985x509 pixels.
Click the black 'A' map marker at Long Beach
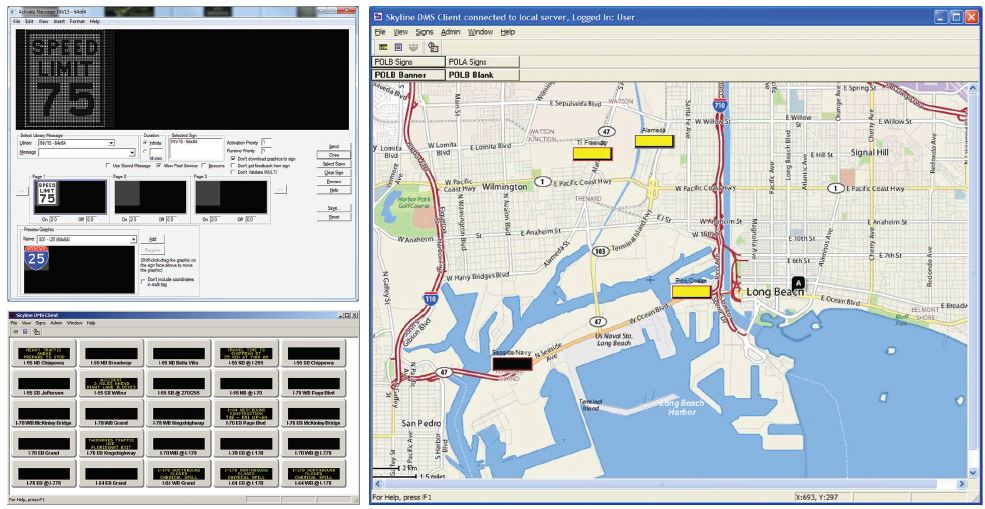798,283
